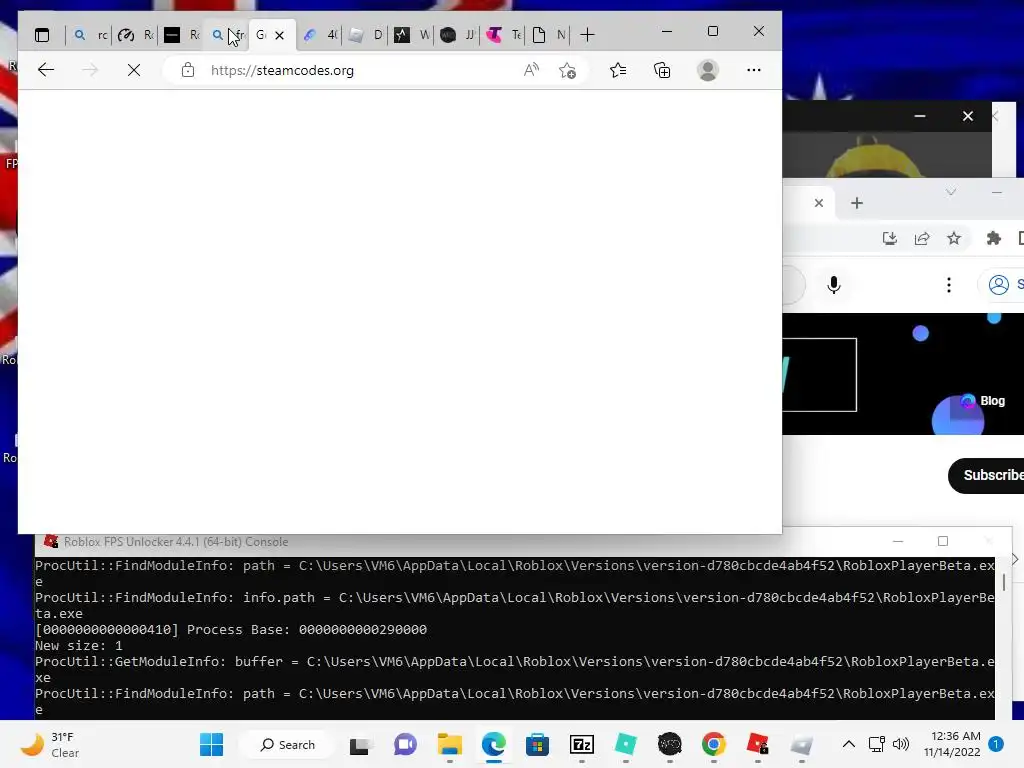Open teal Roblox Studio taskbar icon
This screenshot has width=1024, height=768.
click(626, 744)
